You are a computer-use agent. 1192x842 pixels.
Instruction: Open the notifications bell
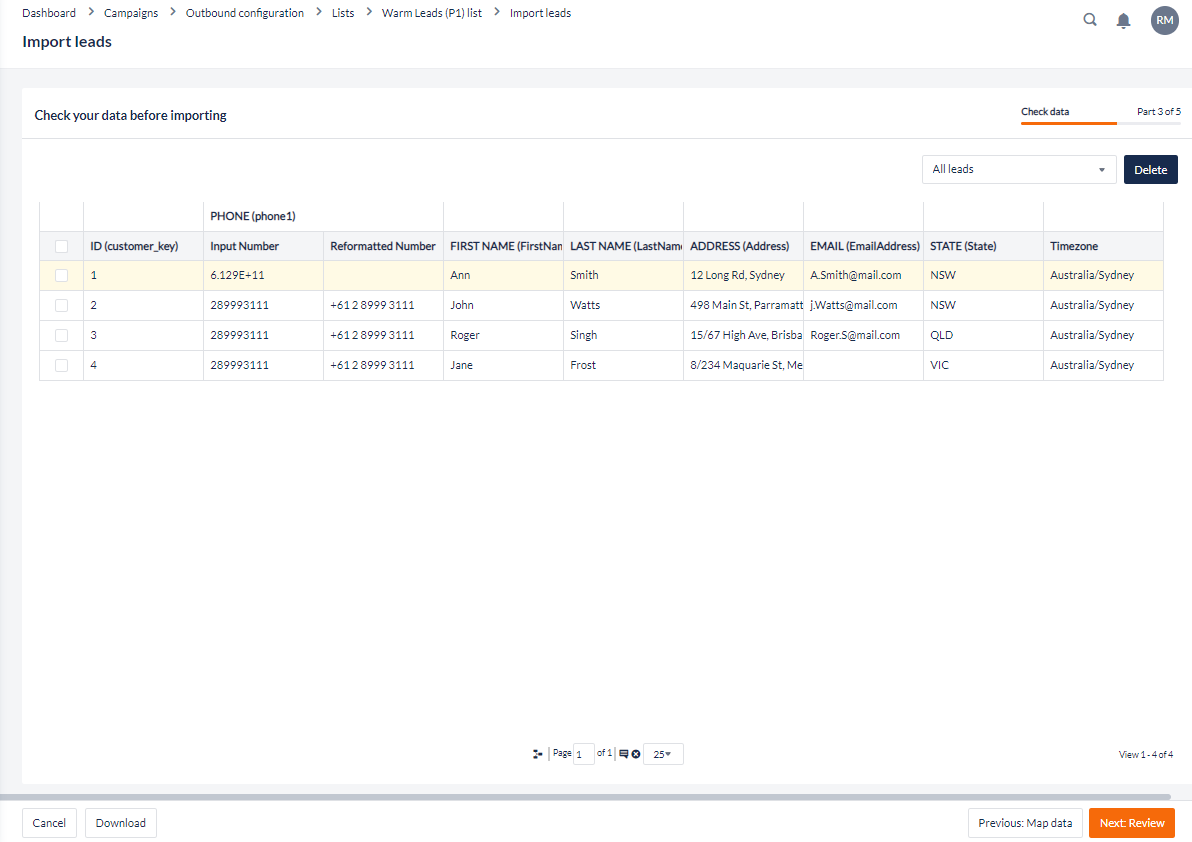tap(1123, 20)
